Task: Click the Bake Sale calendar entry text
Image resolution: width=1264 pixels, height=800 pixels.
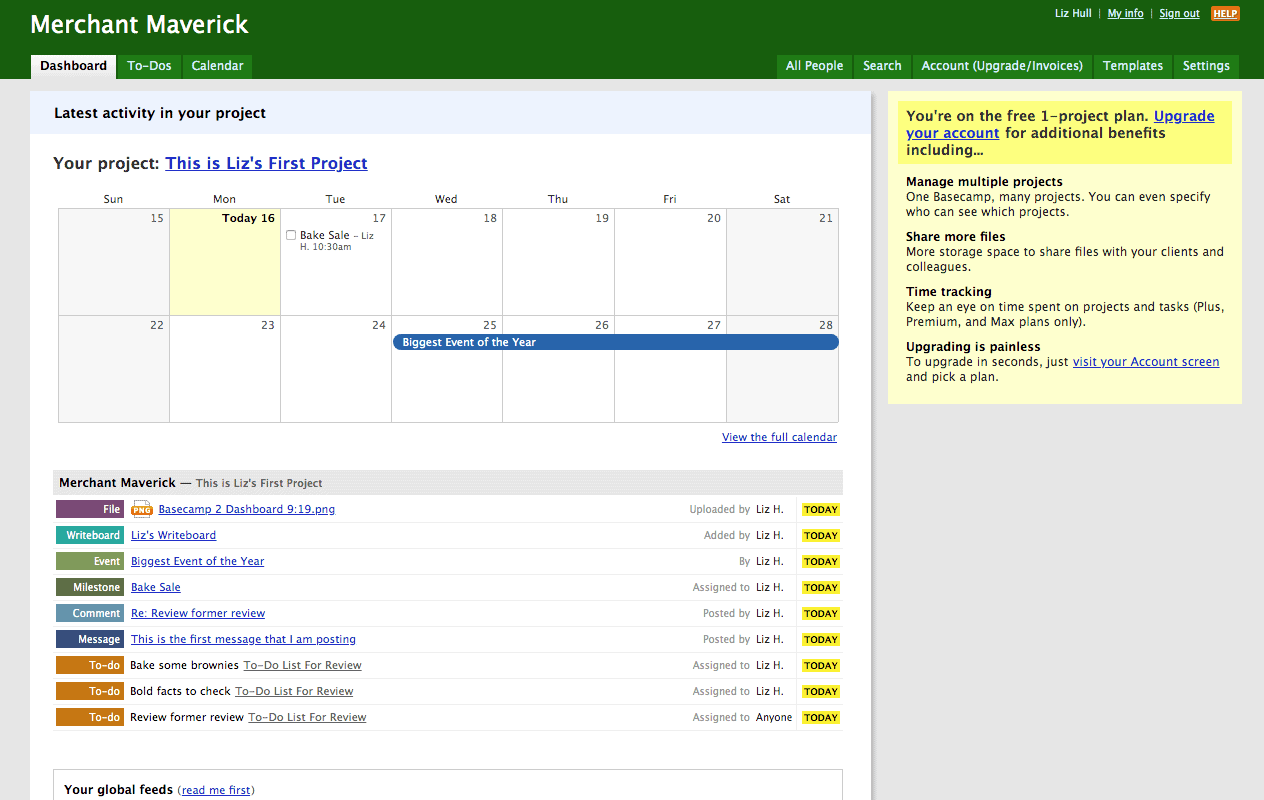Action: (324, 235)
